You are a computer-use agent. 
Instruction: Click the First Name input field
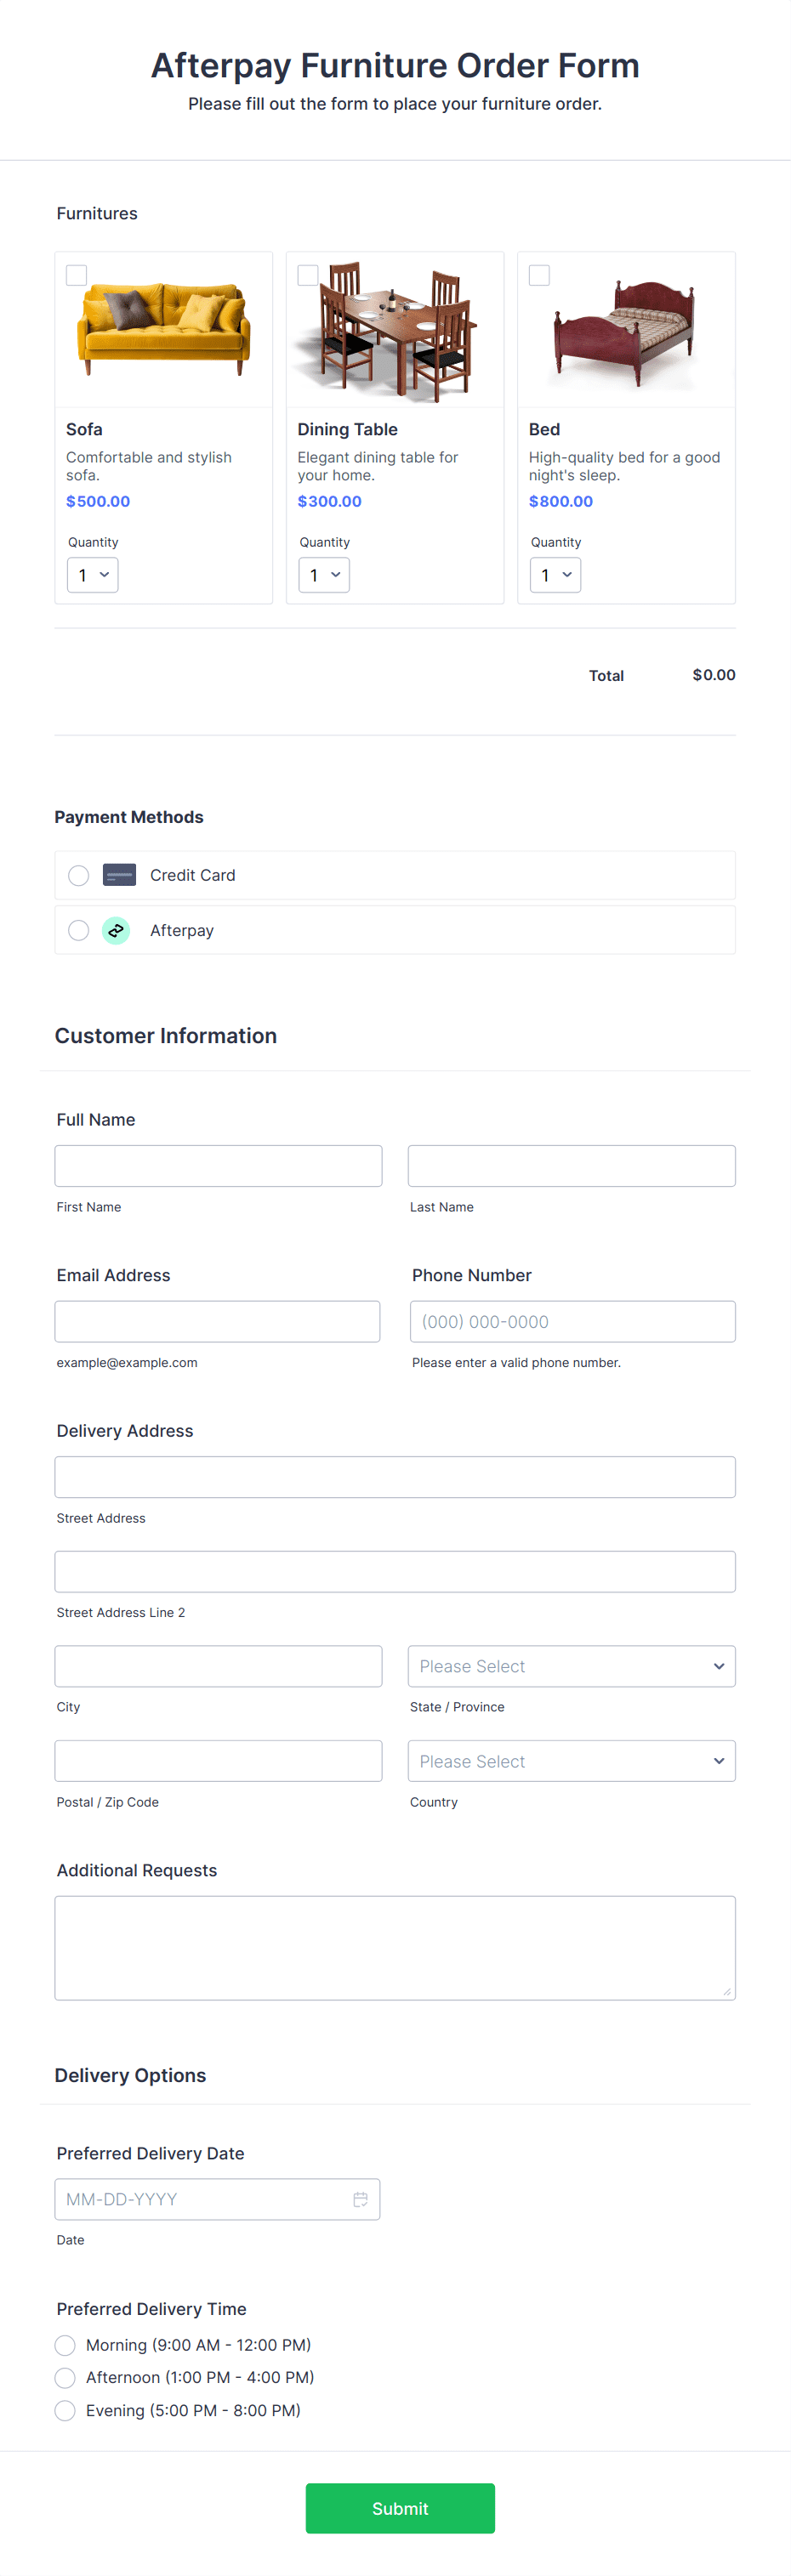pyautogui.click(x=218, y=1165)
